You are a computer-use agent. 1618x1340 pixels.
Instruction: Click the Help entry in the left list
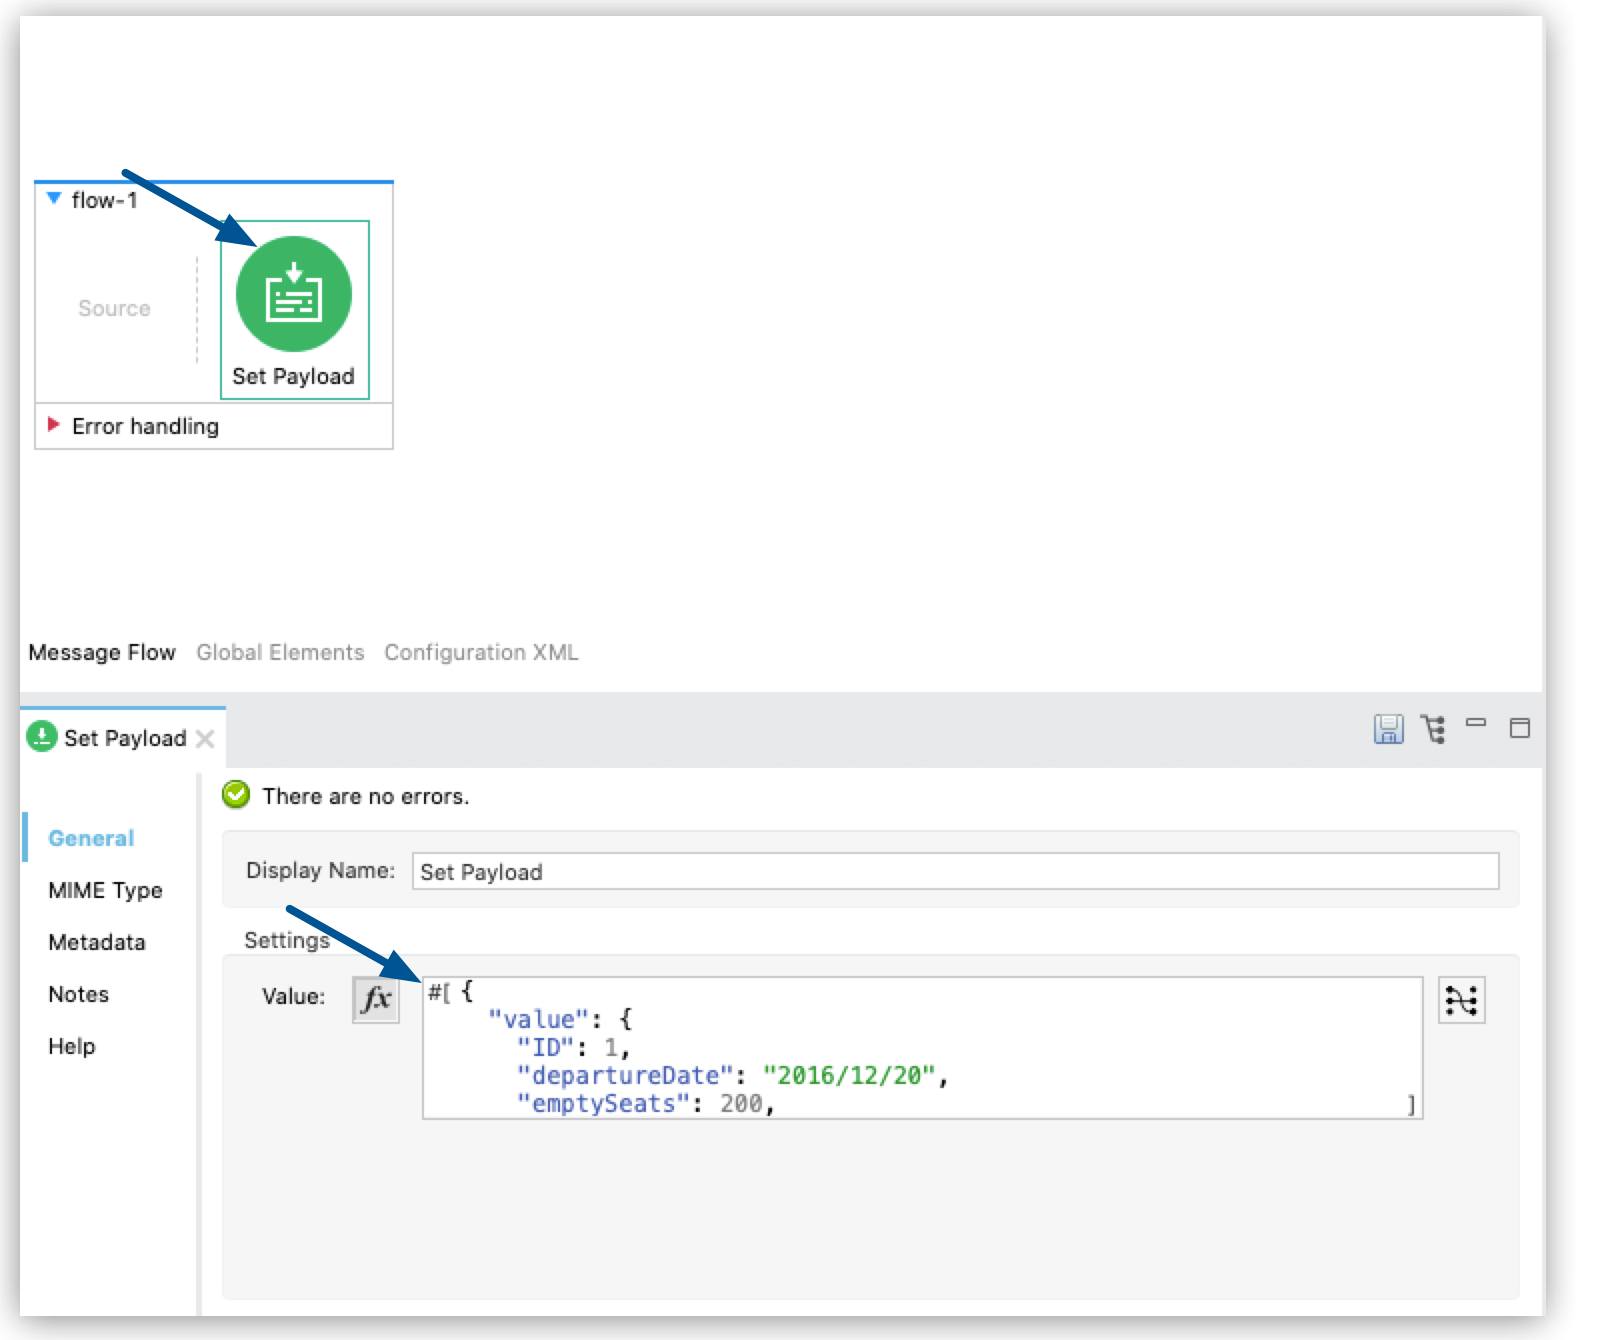point(72,1046)
